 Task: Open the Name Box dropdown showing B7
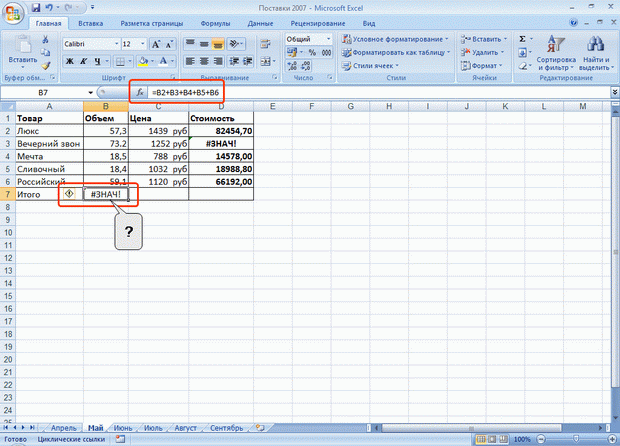[x=90, y=92]
